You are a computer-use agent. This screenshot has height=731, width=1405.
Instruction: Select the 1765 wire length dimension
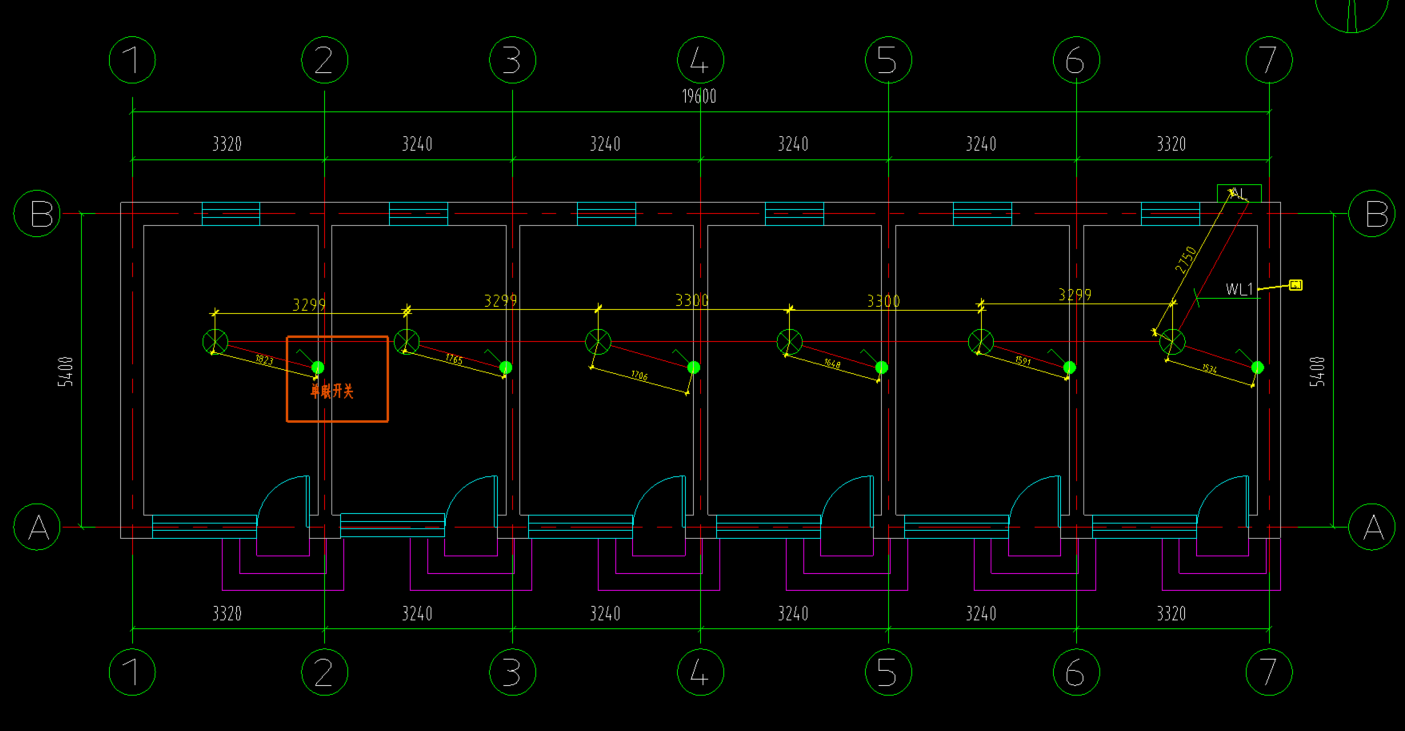click(453, 359)
